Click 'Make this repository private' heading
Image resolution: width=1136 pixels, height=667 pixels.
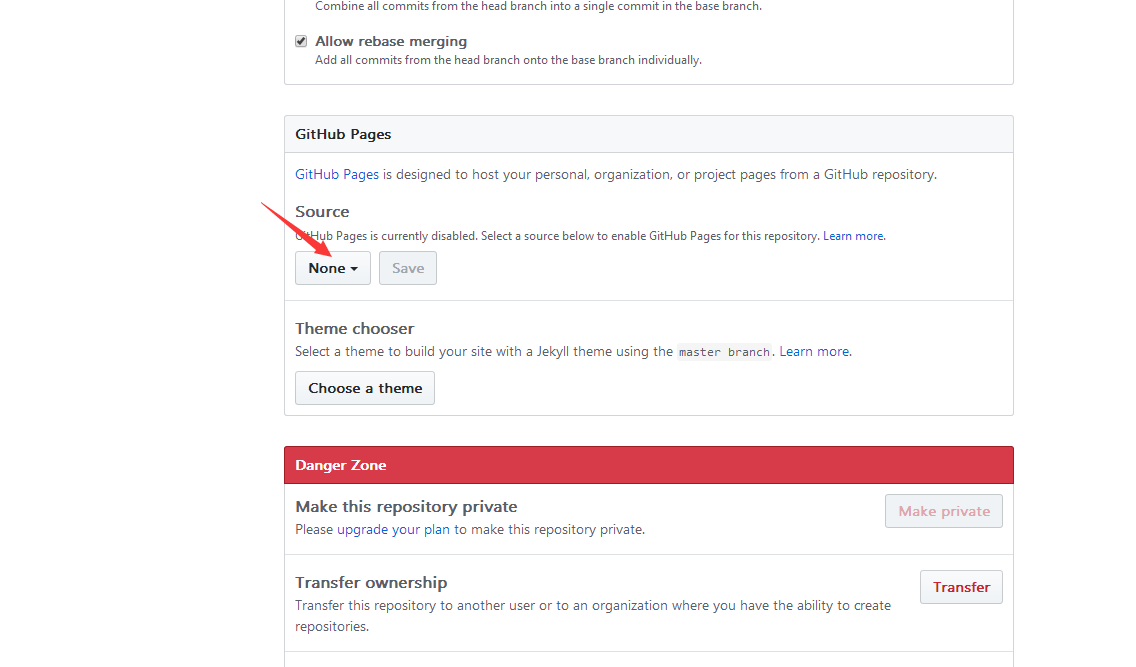coord(406,507)
